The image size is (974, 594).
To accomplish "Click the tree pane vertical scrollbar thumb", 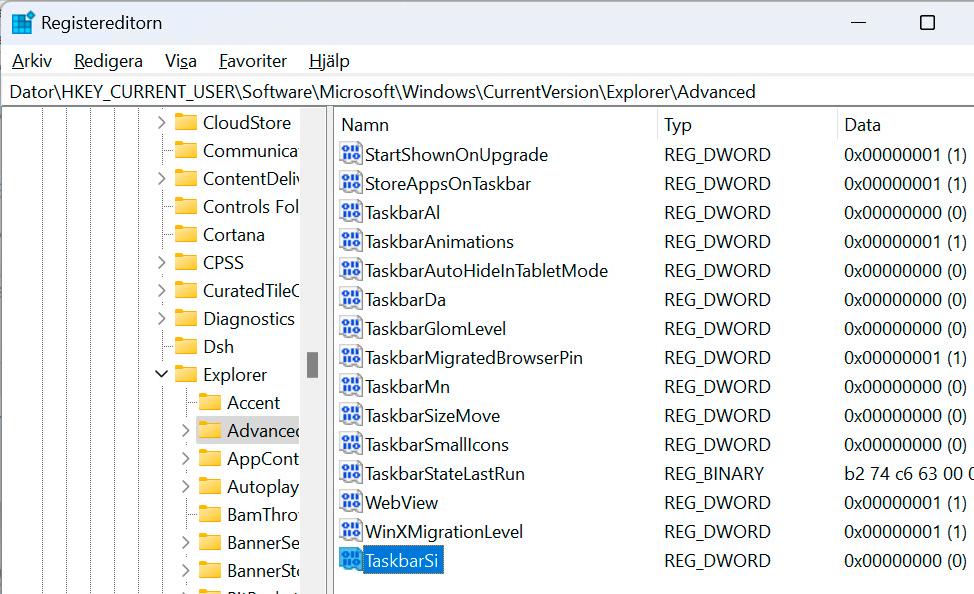I will (x=312, y=365).
